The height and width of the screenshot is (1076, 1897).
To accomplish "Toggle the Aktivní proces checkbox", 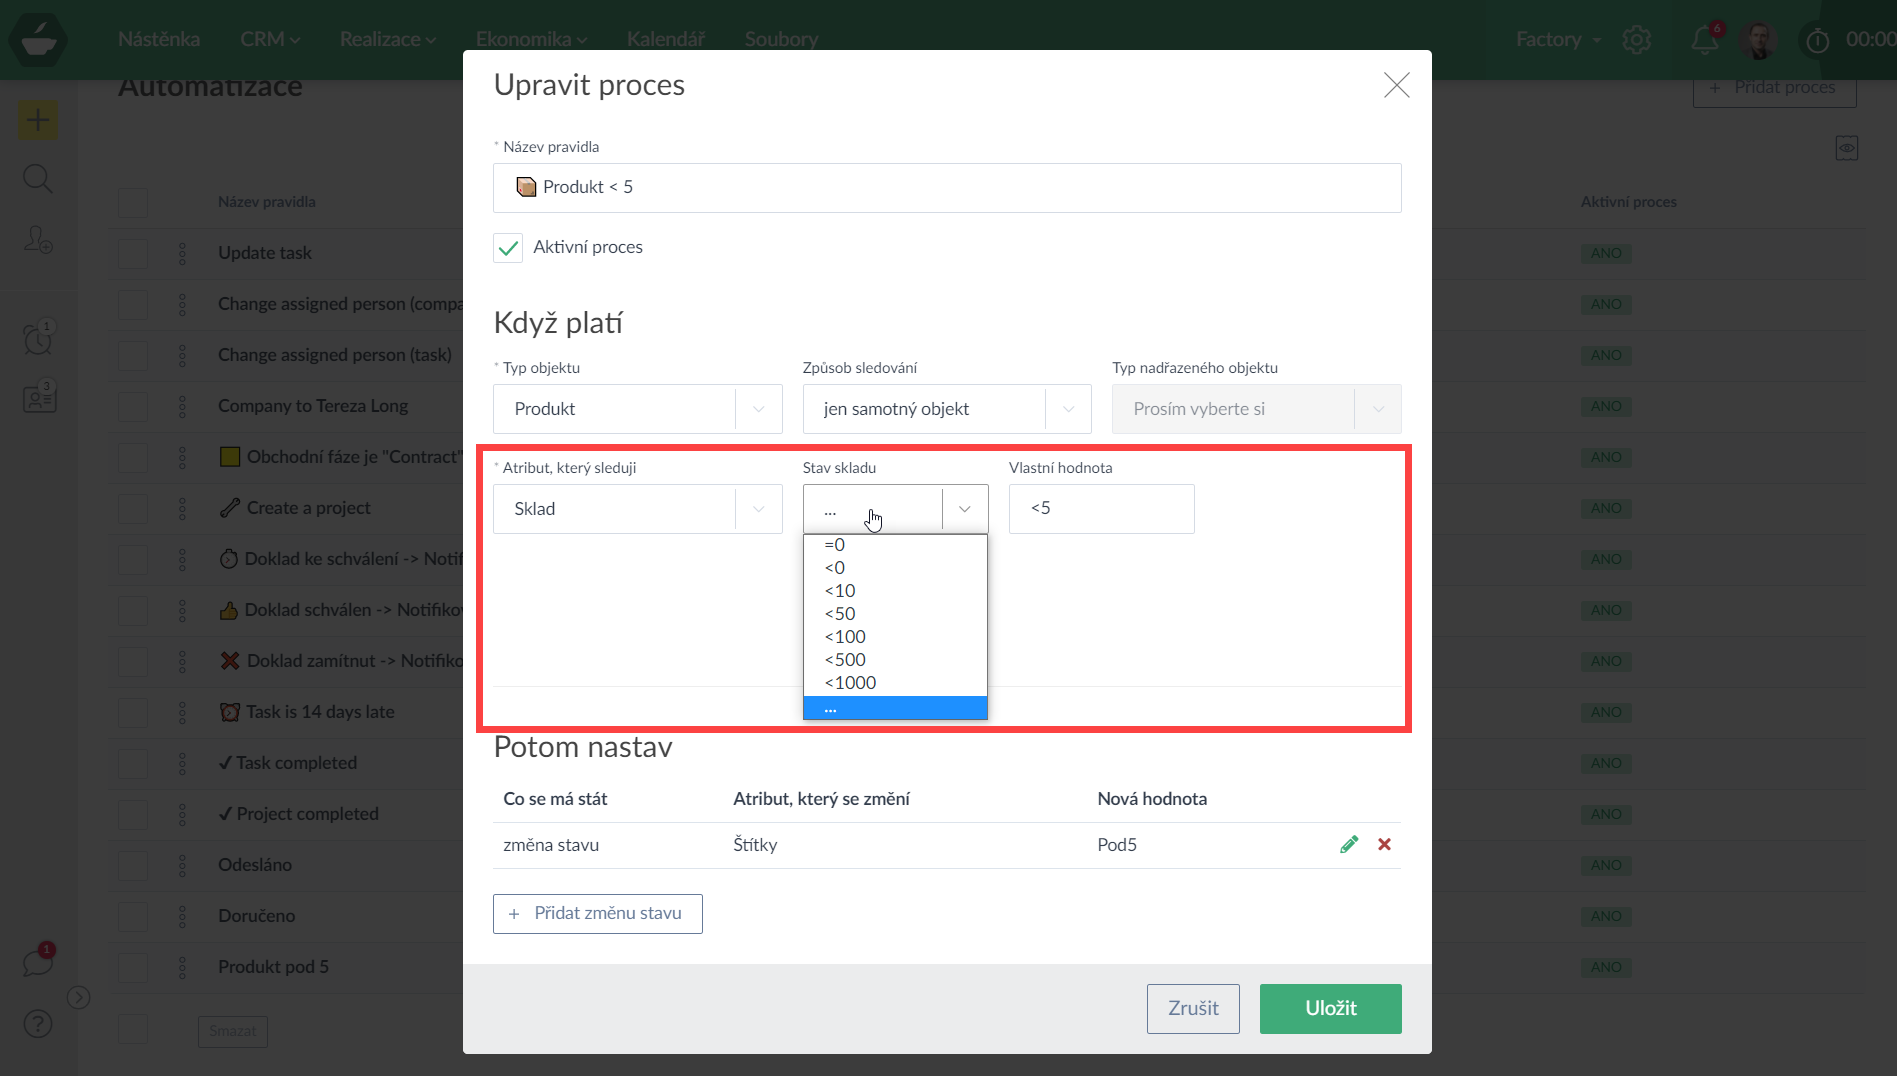I will [508, 248].
